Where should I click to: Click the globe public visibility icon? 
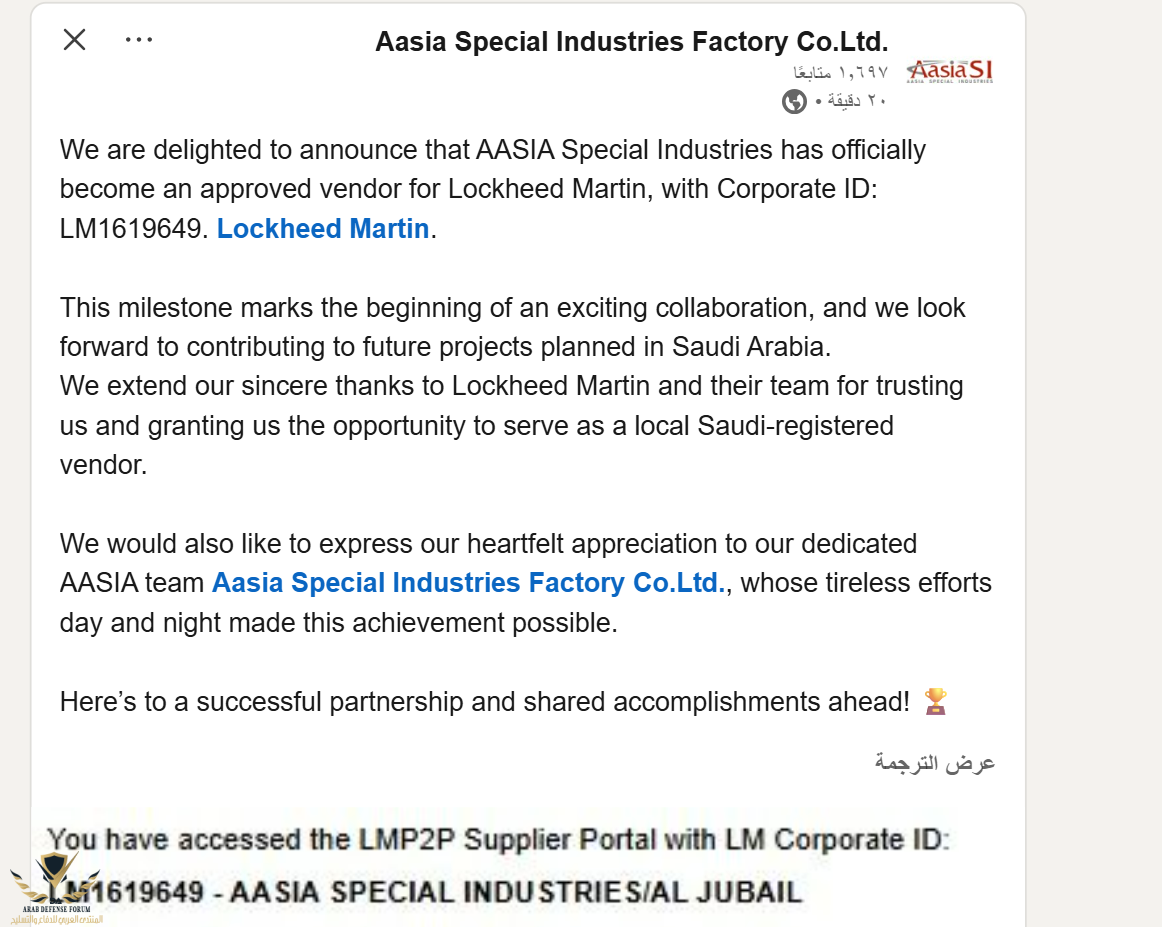click(794, 101)
